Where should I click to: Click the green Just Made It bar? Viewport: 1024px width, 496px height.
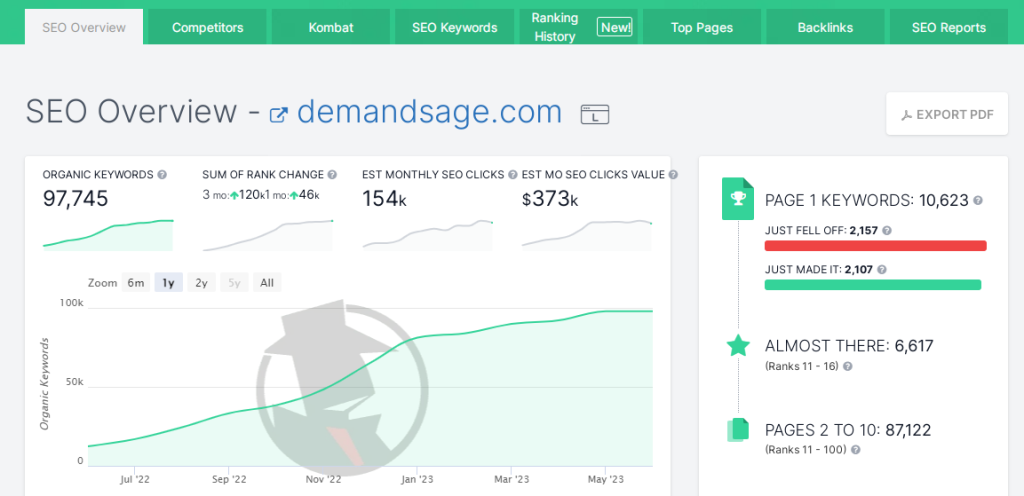point(872,285)
